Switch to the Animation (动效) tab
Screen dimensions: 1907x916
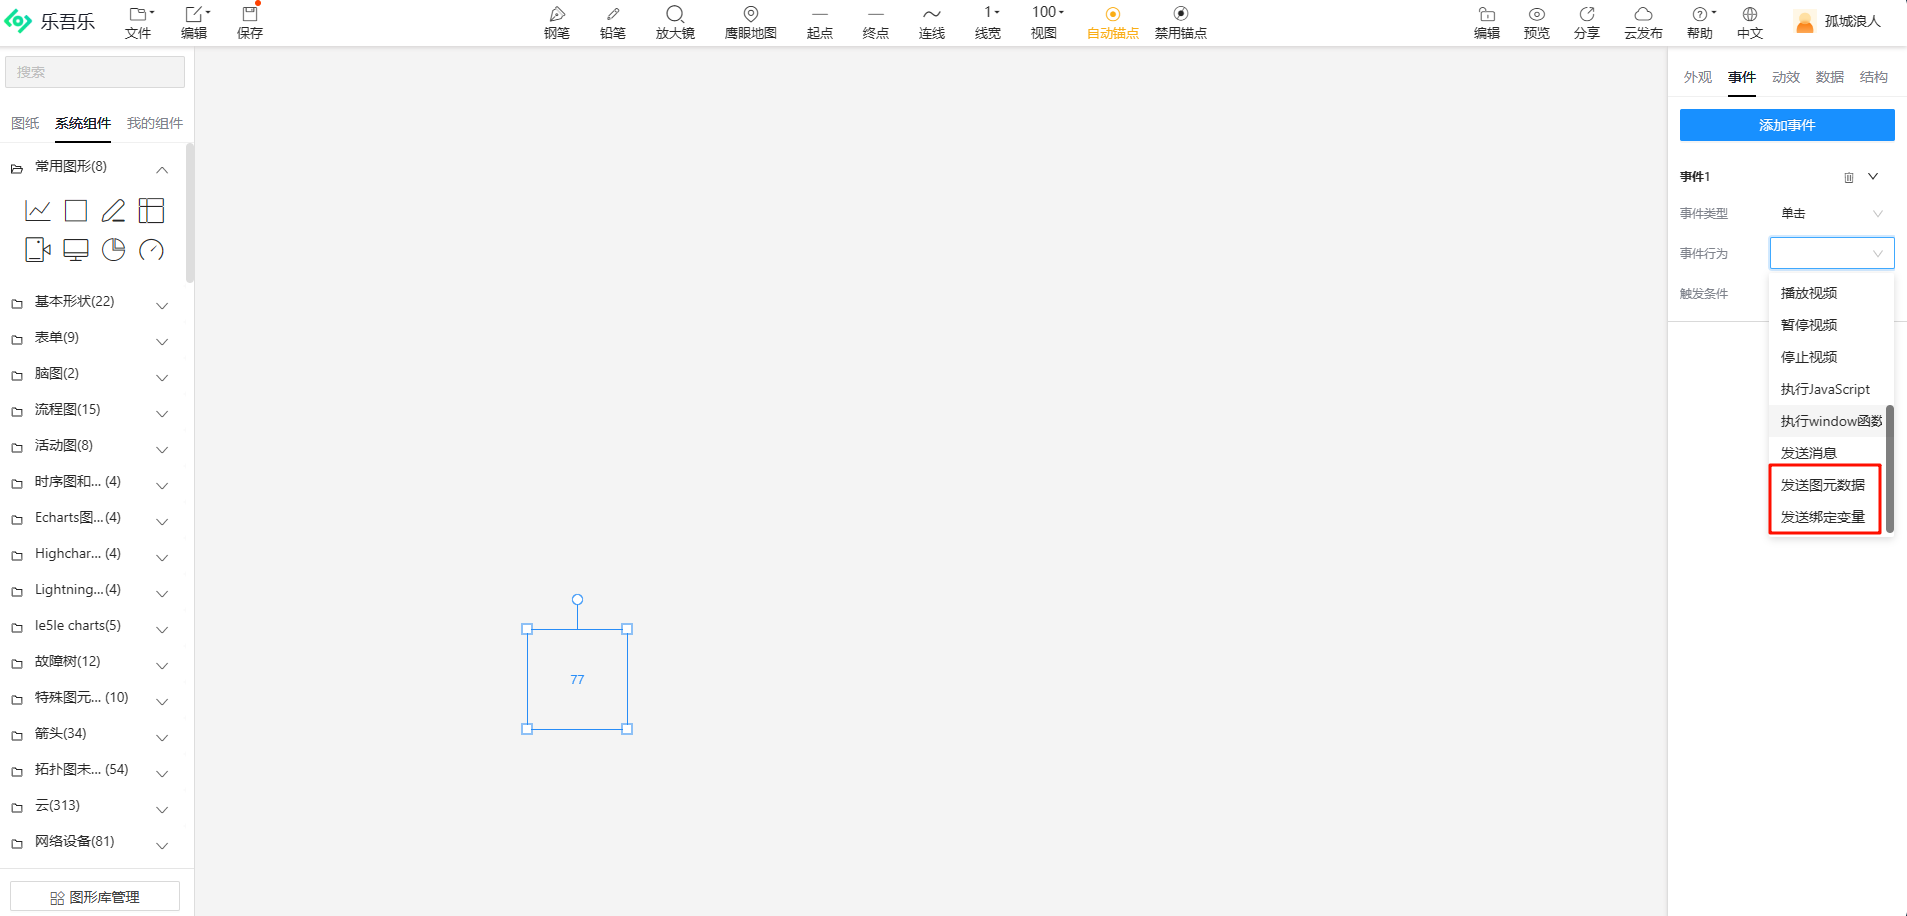[x=1785, y=77]
